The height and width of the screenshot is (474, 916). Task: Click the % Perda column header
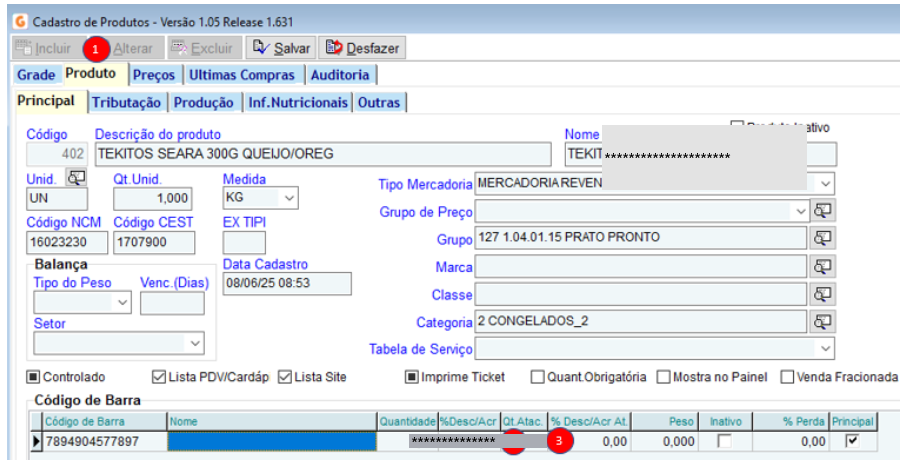click(791, 421)
